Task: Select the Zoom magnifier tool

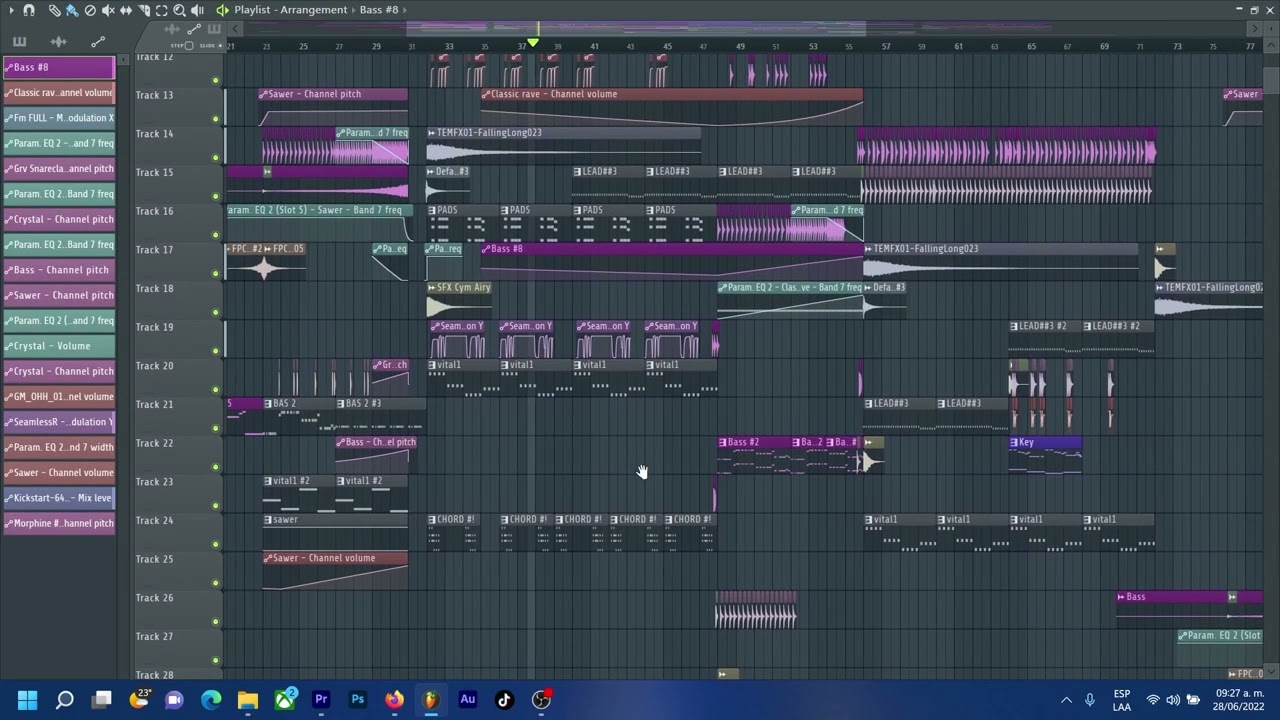Action: (179, 10)
